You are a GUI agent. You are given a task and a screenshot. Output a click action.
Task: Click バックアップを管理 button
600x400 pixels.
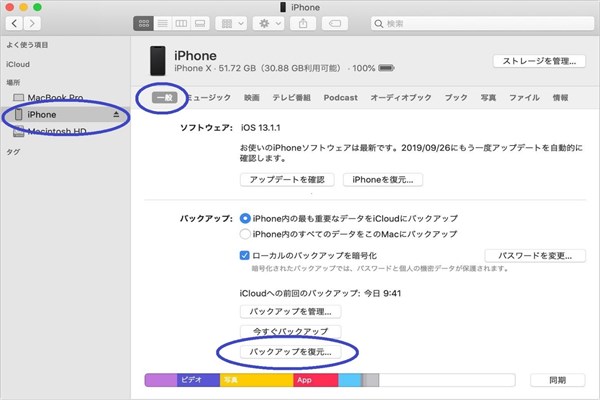click(290, 312)
